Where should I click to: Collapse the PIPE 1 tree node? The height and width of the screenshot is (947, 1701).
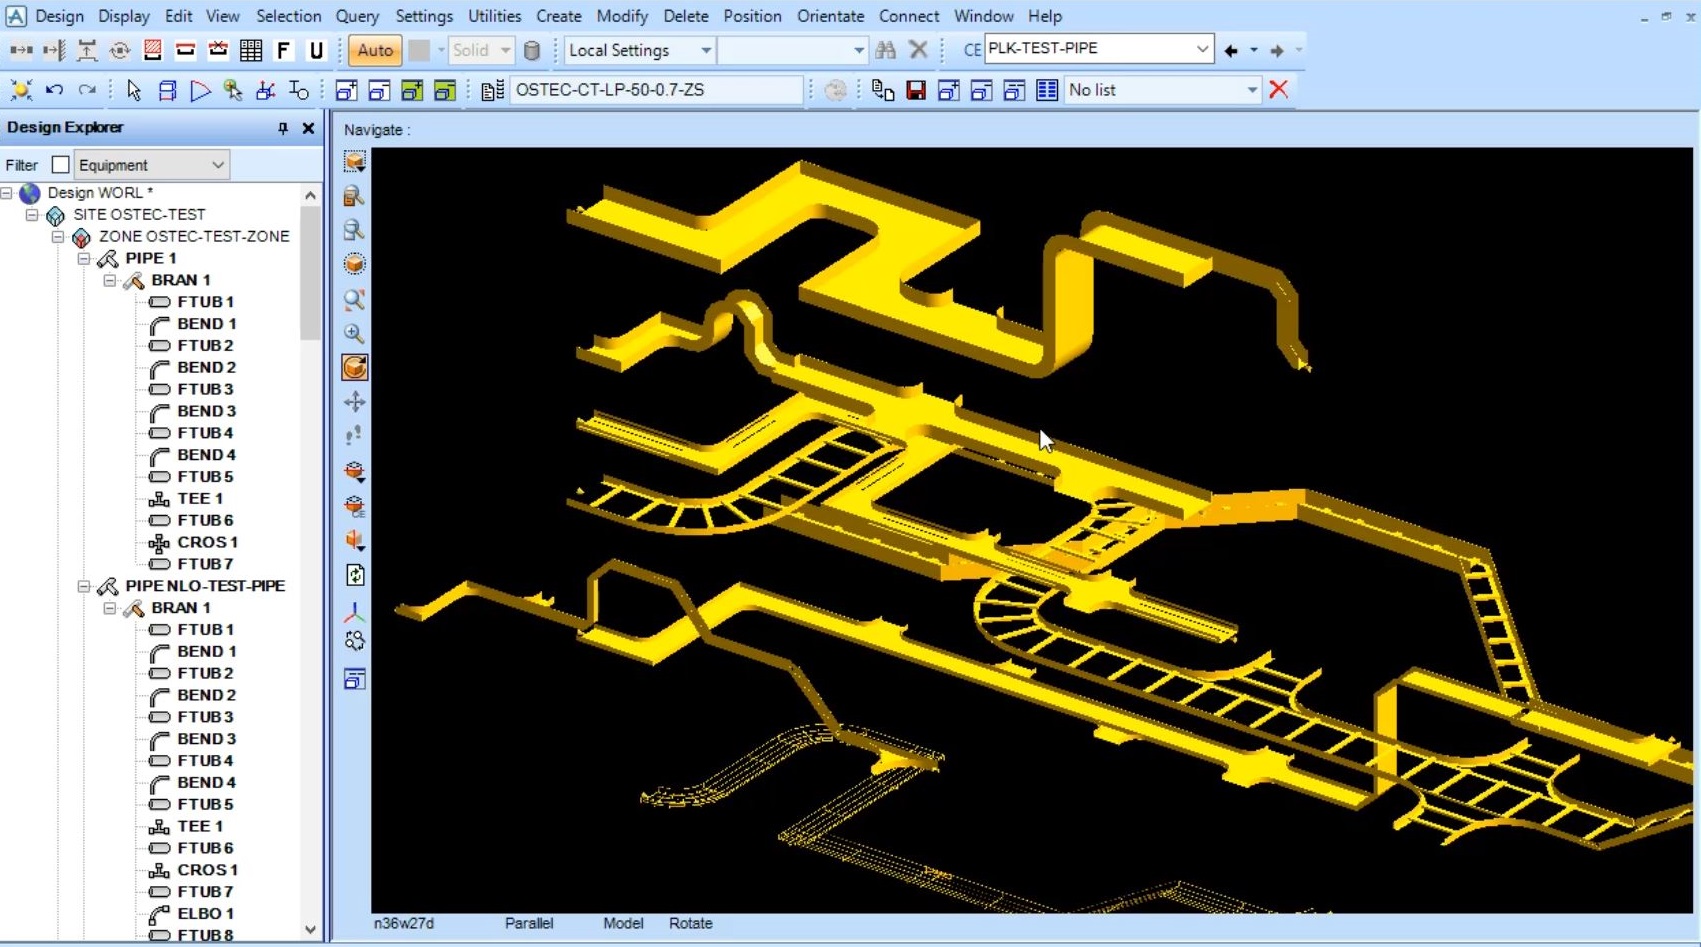pyautogui.click(x=84, y=258)
